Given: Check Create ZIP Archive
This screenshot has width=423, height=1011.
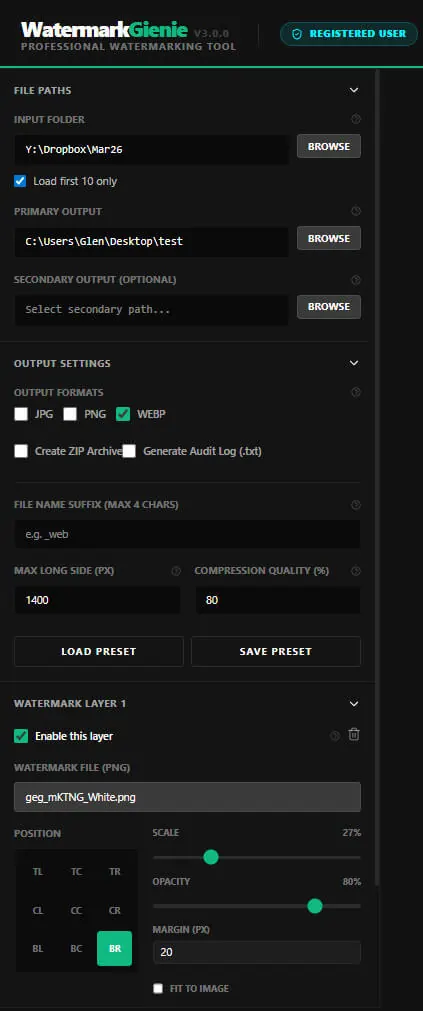Looking at the screenshot, I should coord(21,451).
